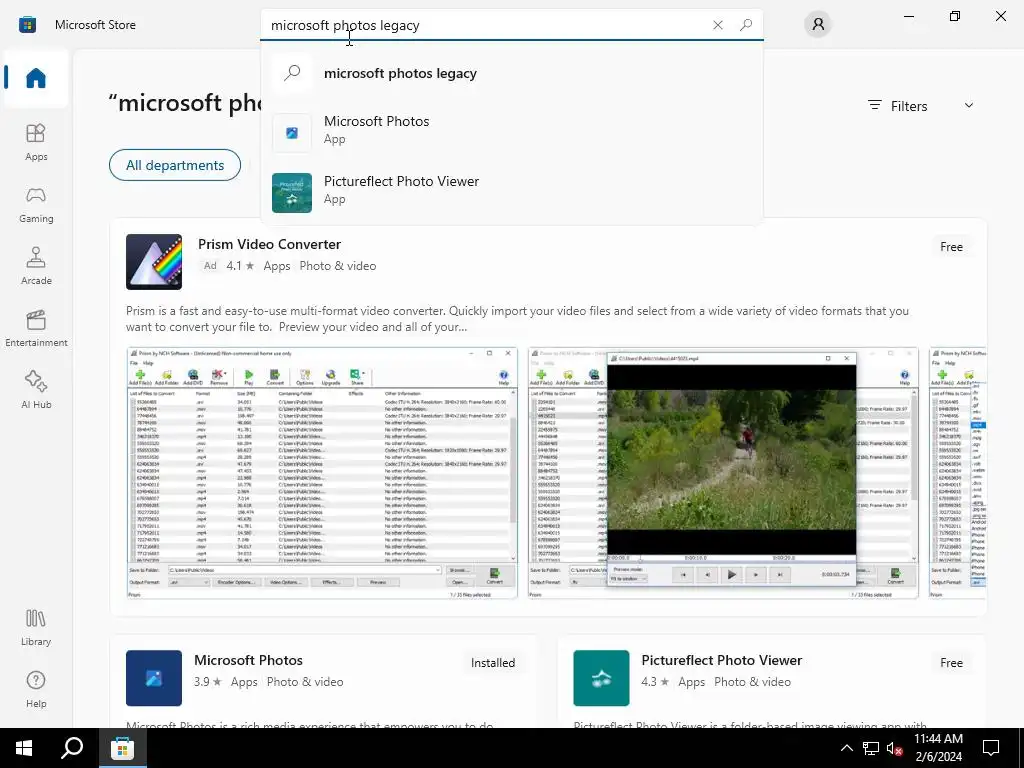The height and width of the screenshot is (768, 1024).
Task: Open the Windows Start menu
Action: pyautogui.click(x=24, y=748)
